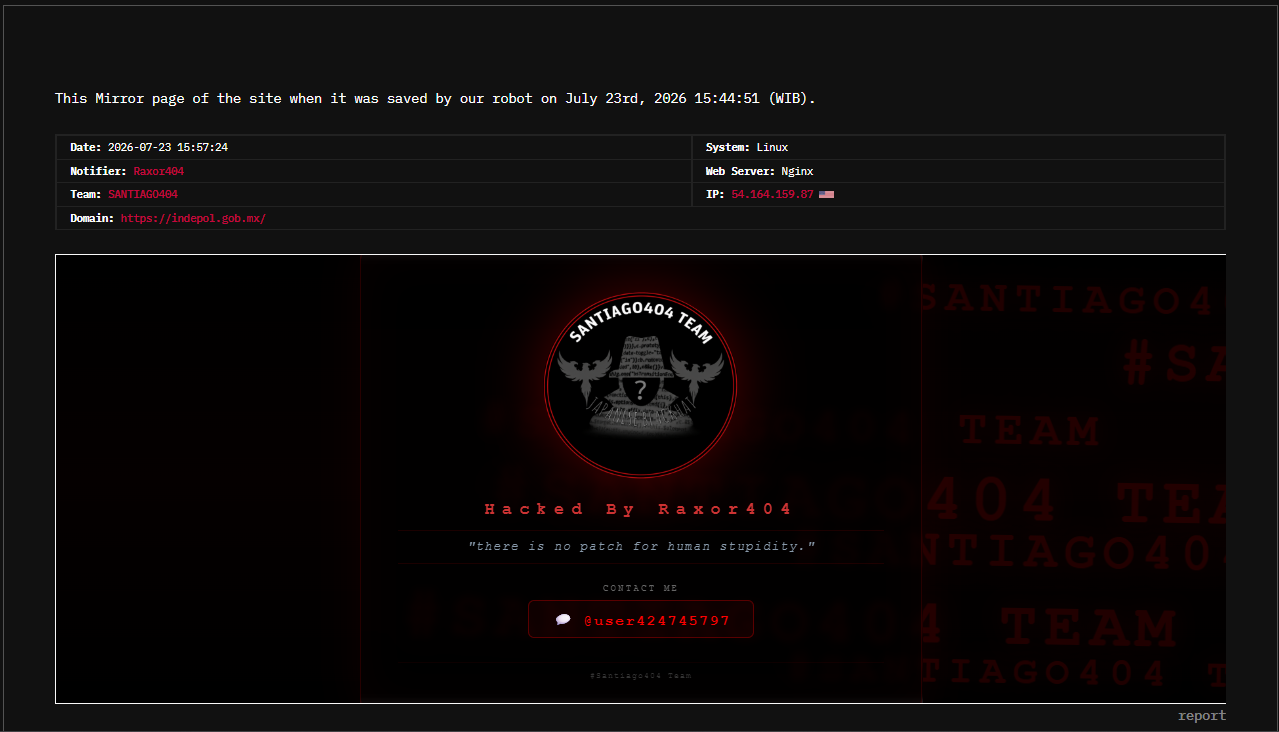Click the human stupidity quote text
This screenshot has height=732, width=1279.
641,546
